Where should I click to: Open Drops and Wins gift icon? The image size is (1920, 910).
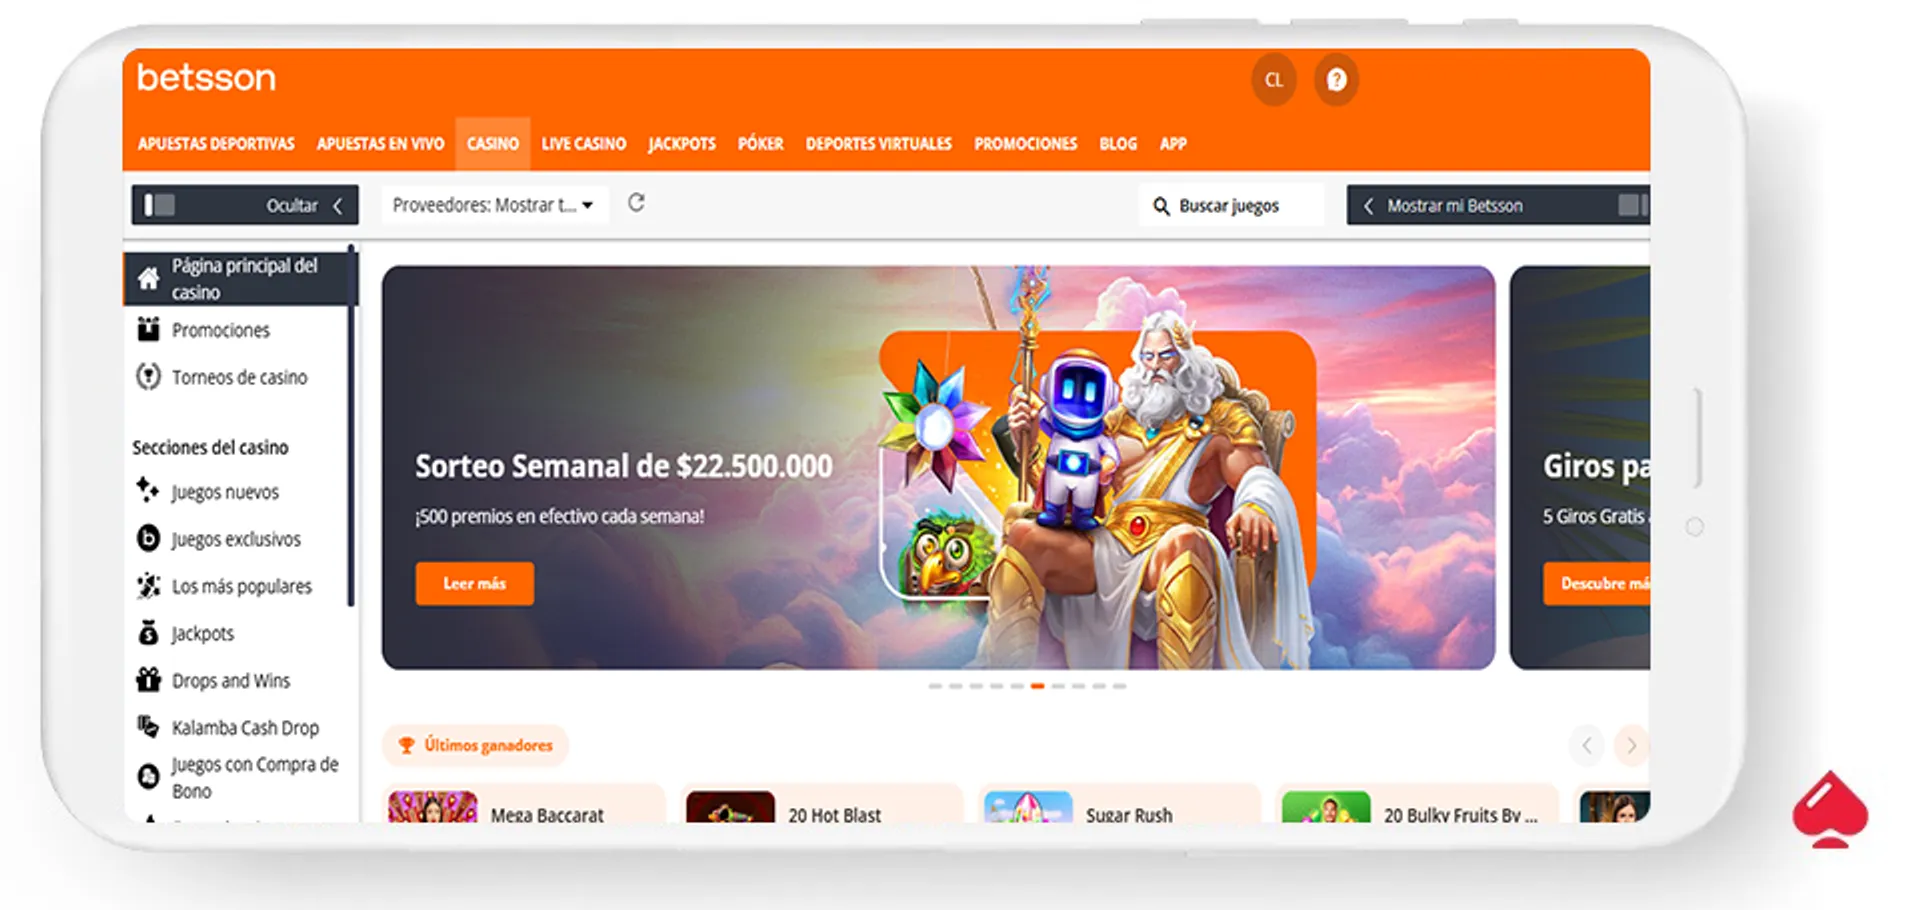(x=148, y=680)
